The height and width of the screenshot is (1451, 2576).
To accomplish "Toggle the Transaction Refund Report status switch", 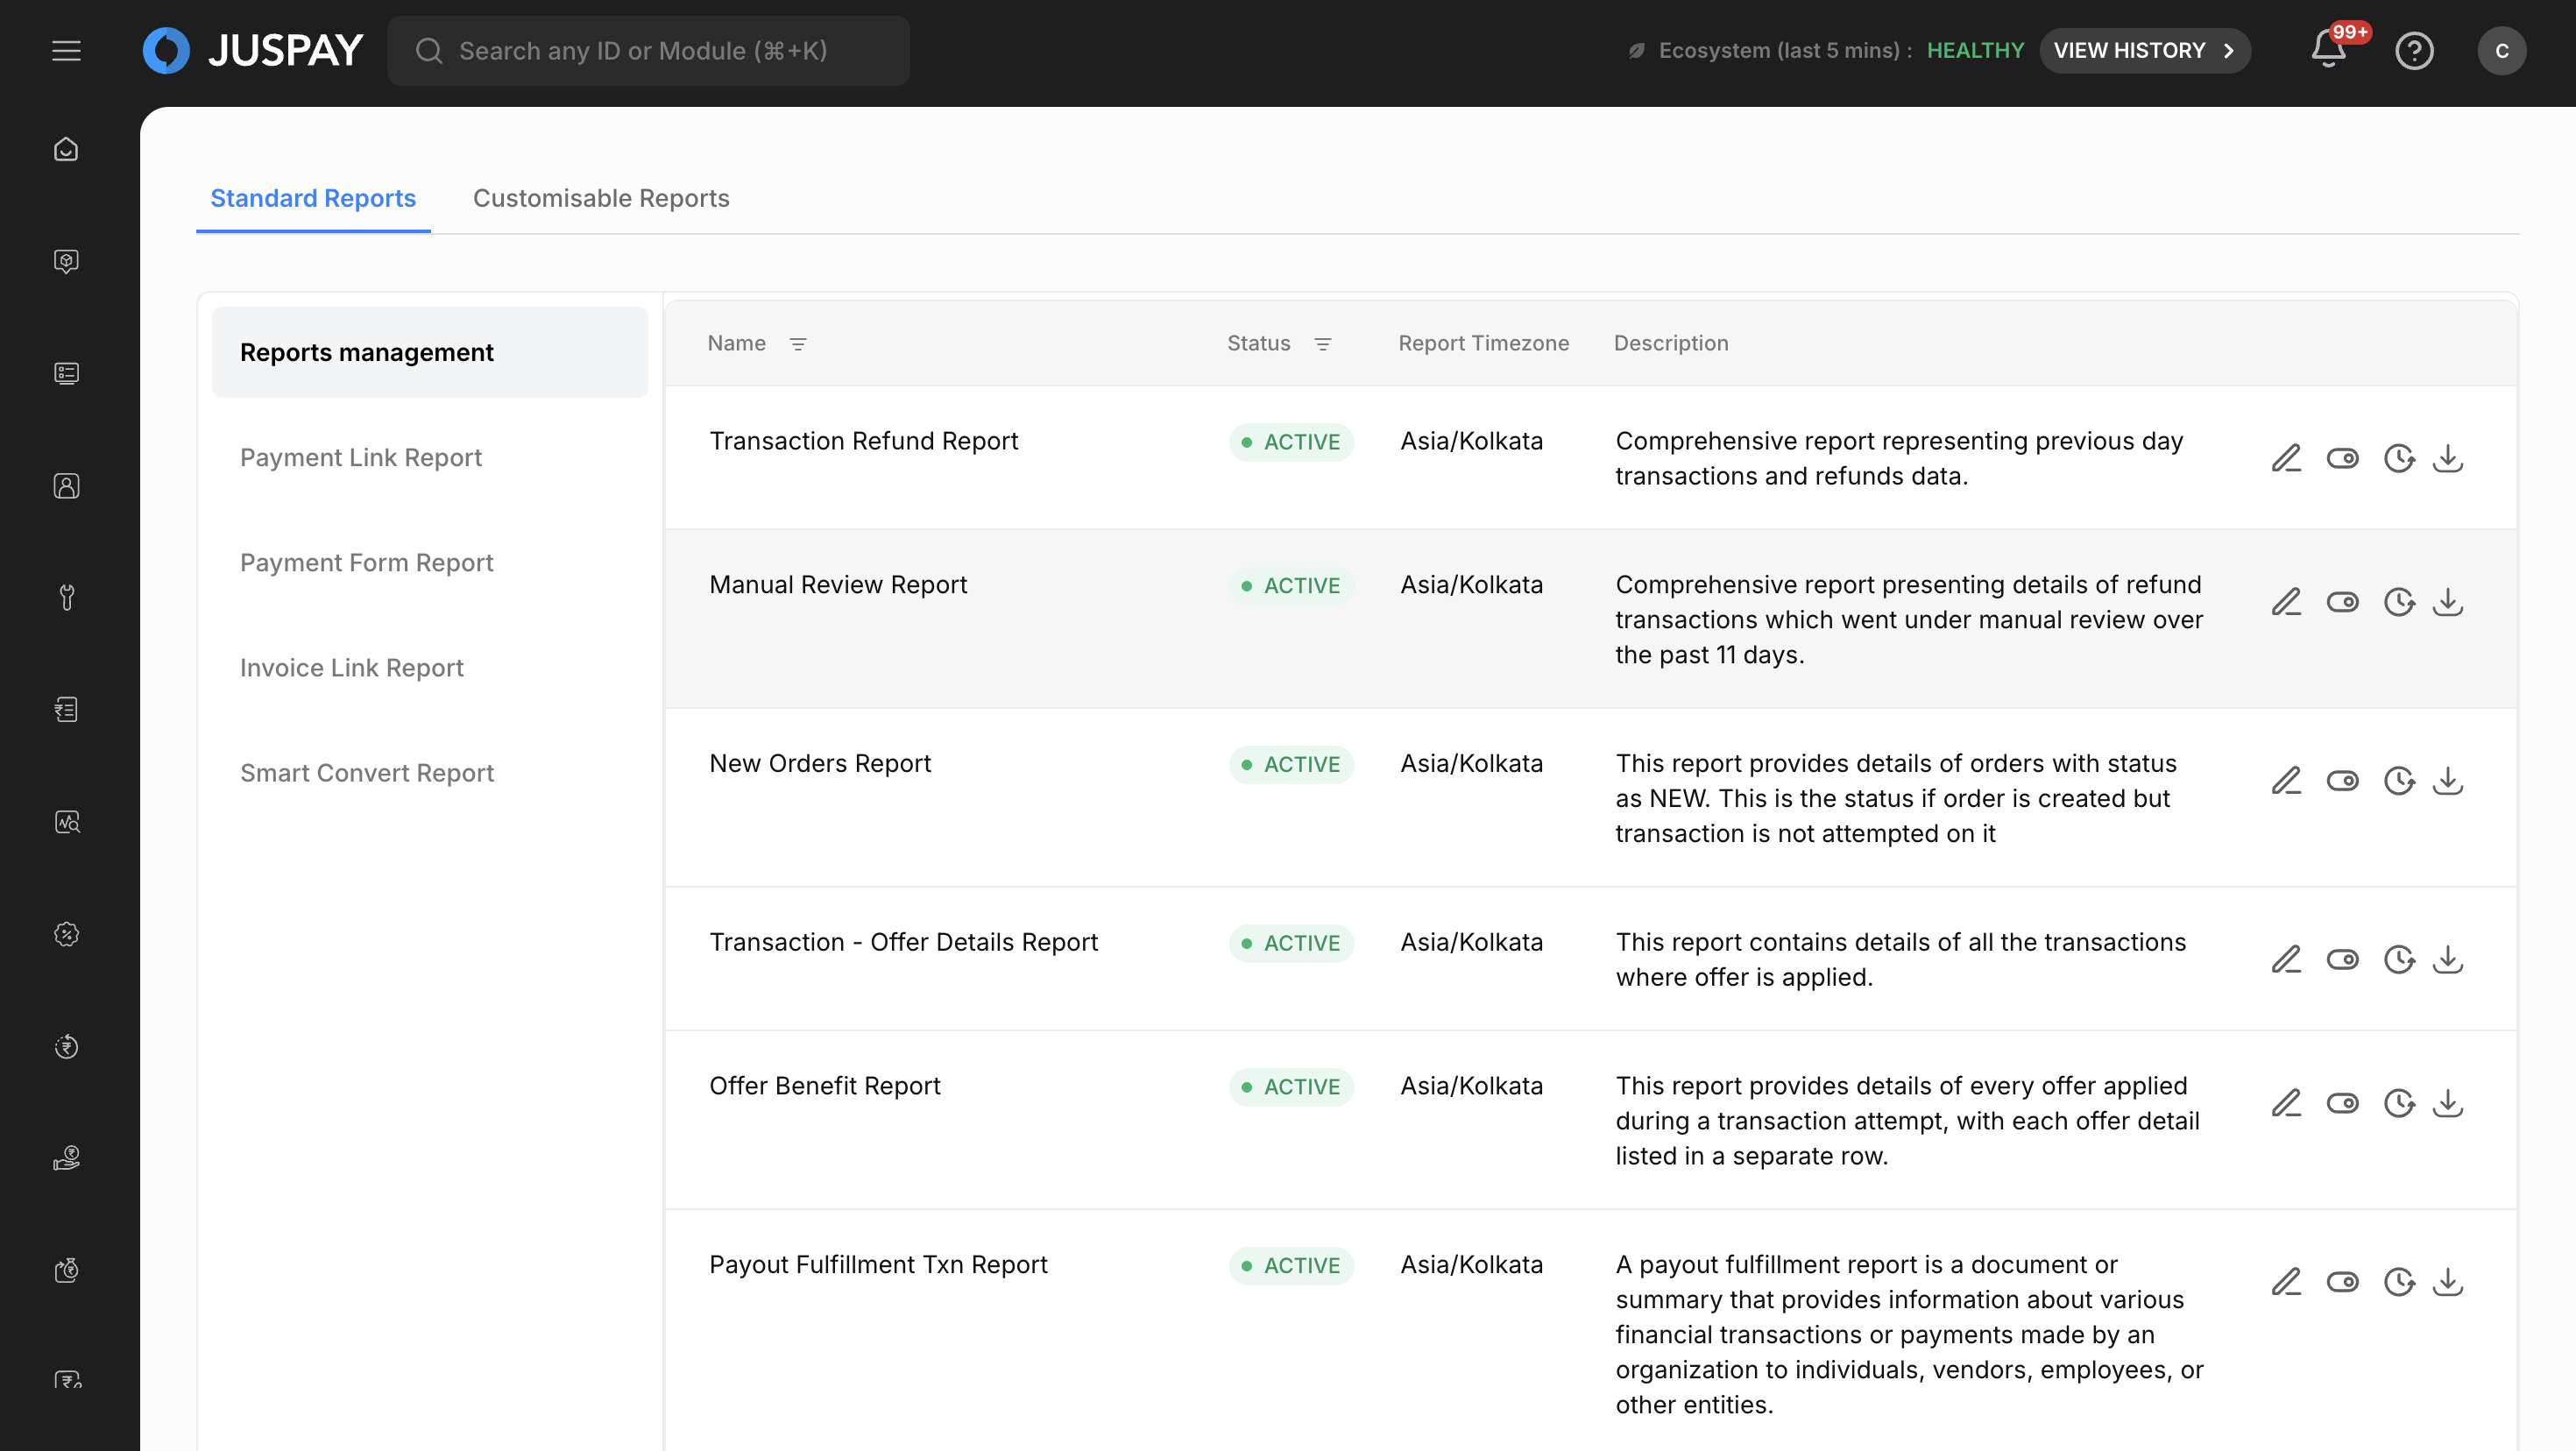I will [2342, 459].
